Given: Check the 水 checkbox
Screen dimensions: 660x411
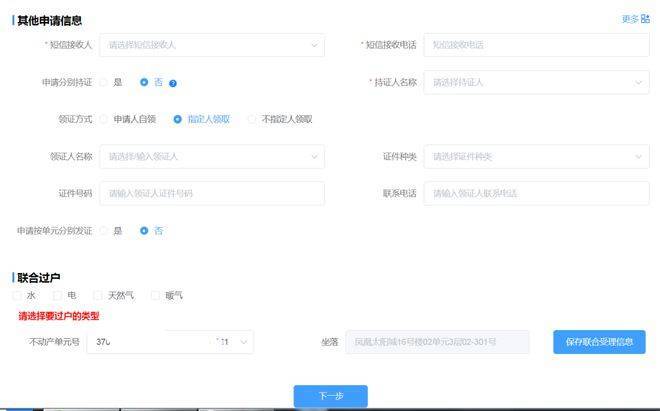Looking at the screenshot, I should pos(17,295).
